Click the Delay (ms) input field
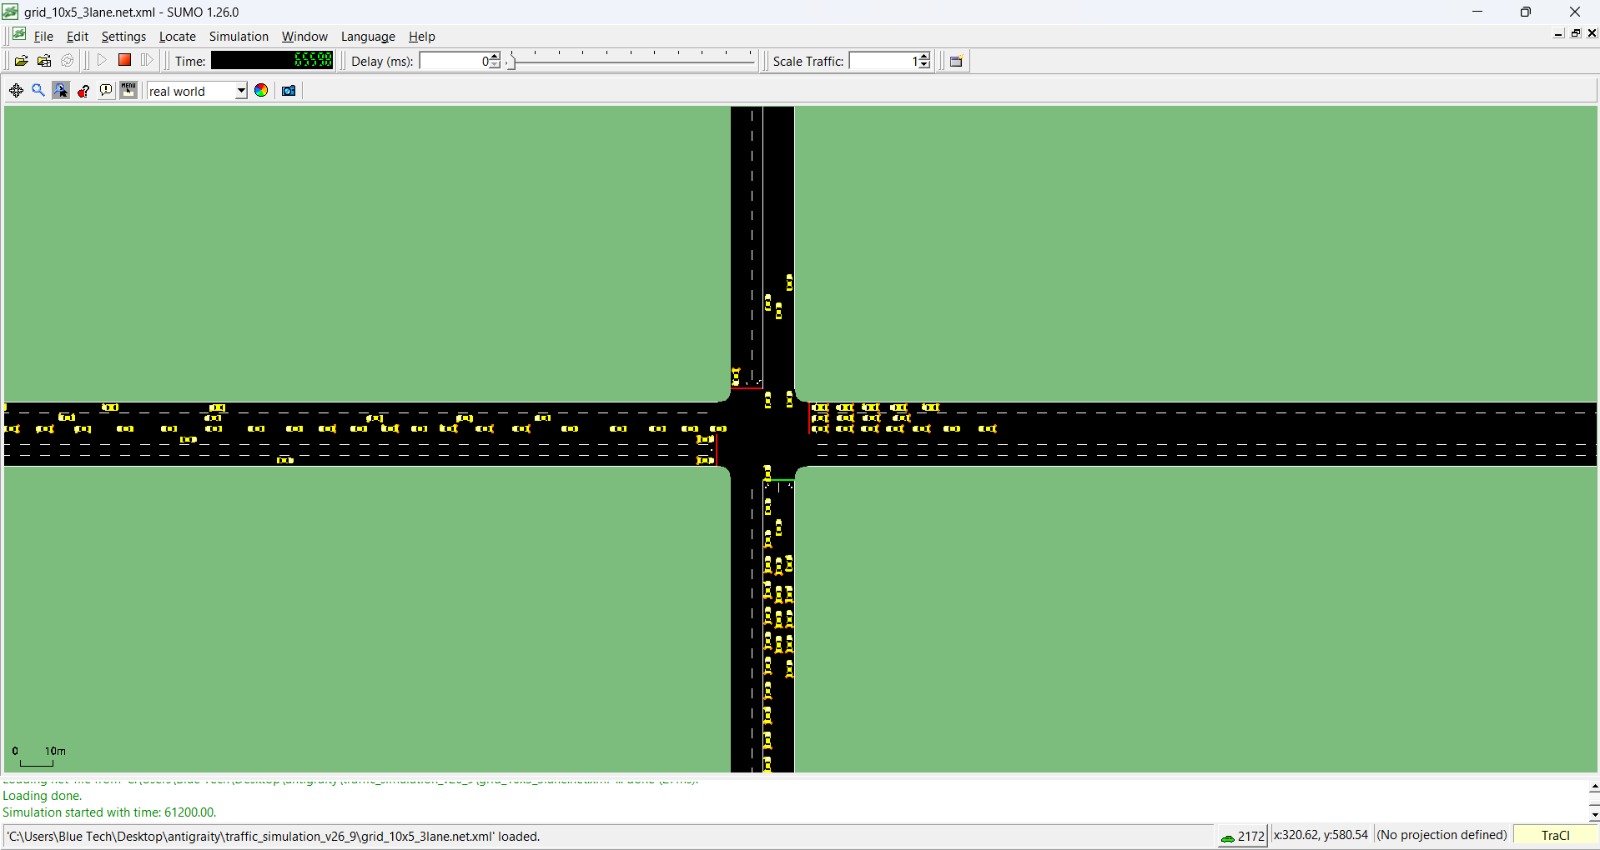This screenshot has width=1600, height=850. (x=455, y=61)
